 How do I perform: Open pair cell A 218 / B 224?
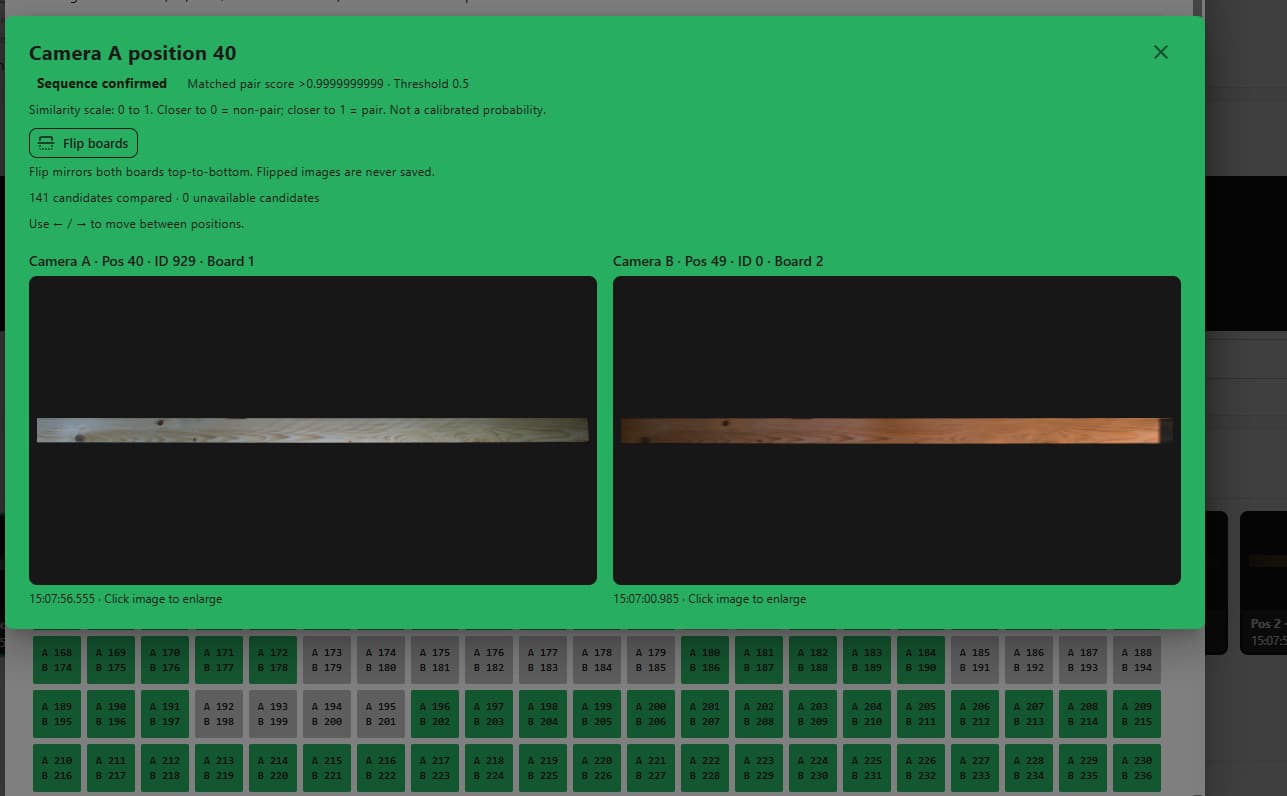click(490, 768)
